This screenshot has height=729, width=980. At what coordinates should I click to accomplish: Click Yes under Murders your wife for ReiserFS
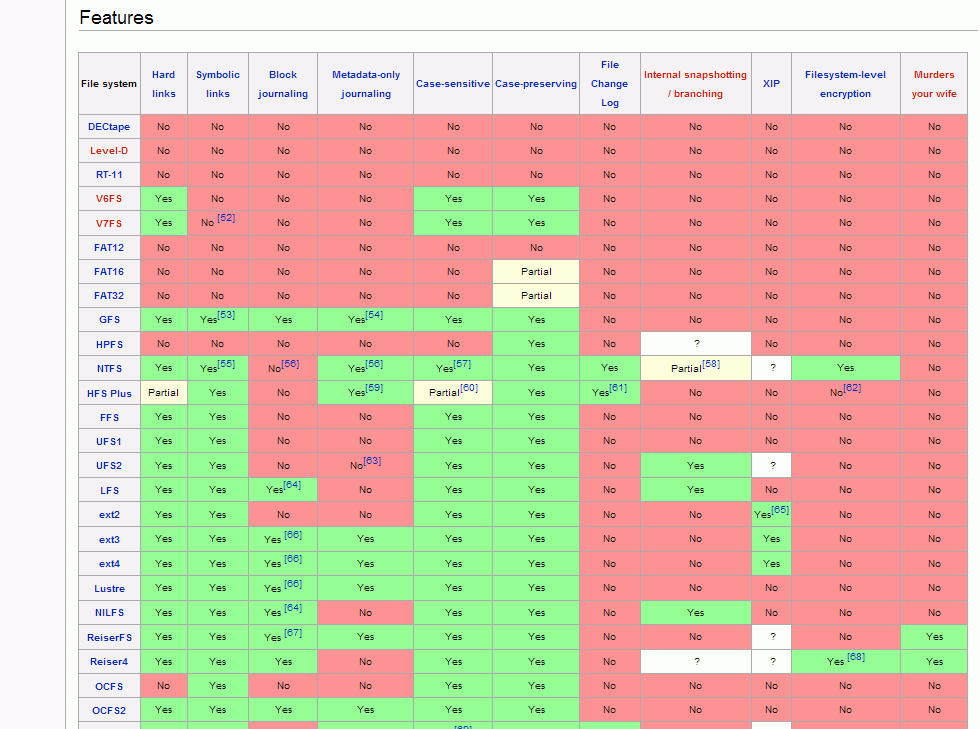point(934,637)
